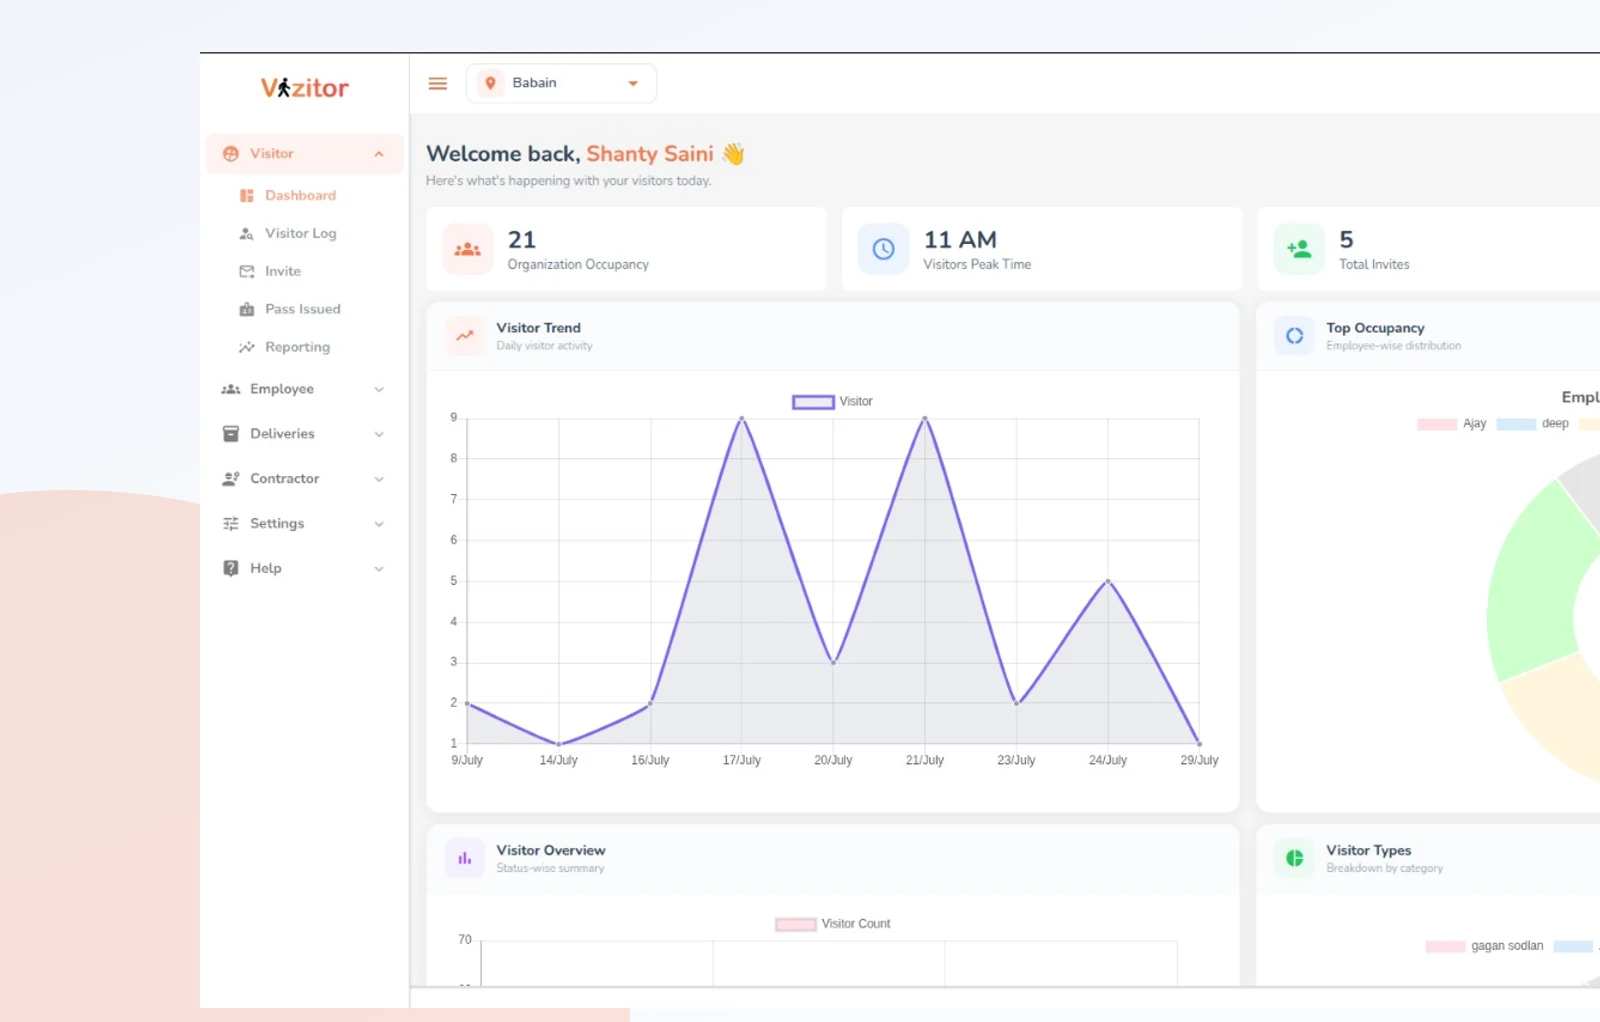Toggle the deep legend swatch
The image size is (1600, 1022).
pyautogui.click(x=1516, y=424)
